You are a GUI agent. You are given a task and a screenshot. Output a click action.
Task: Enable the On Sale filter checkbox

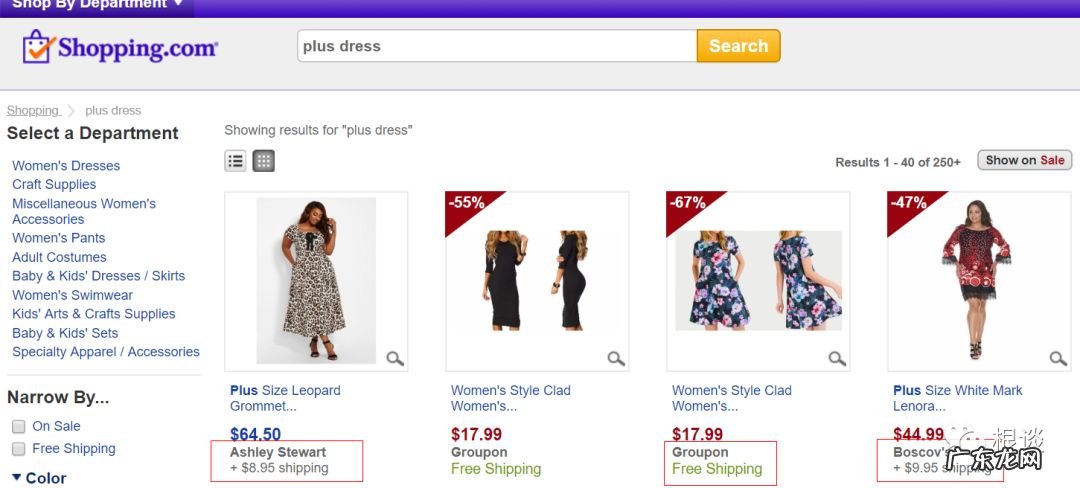pyautogui.click(x=19, y=427)
